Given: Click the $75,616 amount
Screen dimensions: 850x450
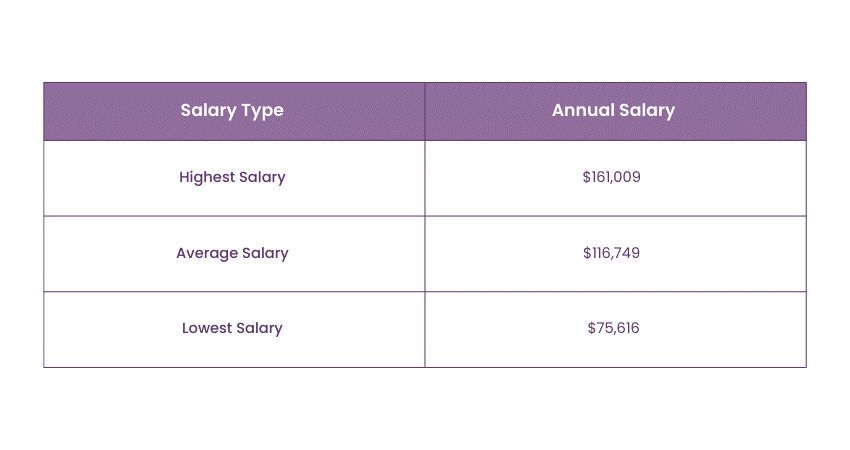Looking at the screenshot, I should coord(613,328).
